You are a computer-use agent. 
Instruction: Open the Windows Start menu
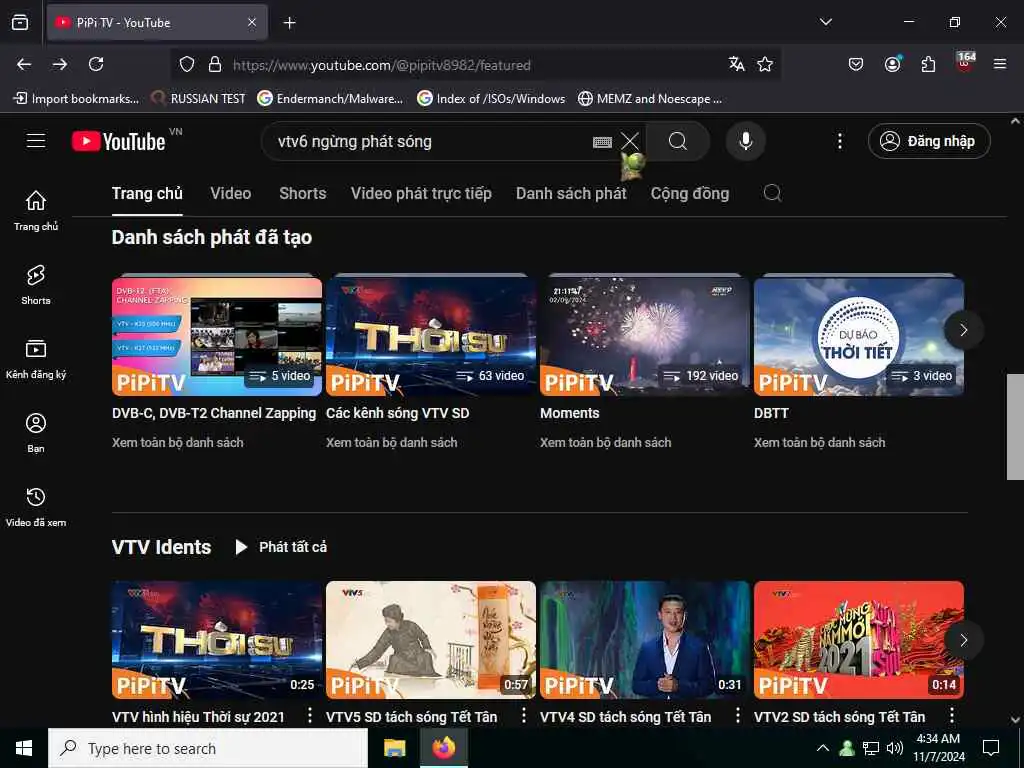click(24, 748)
